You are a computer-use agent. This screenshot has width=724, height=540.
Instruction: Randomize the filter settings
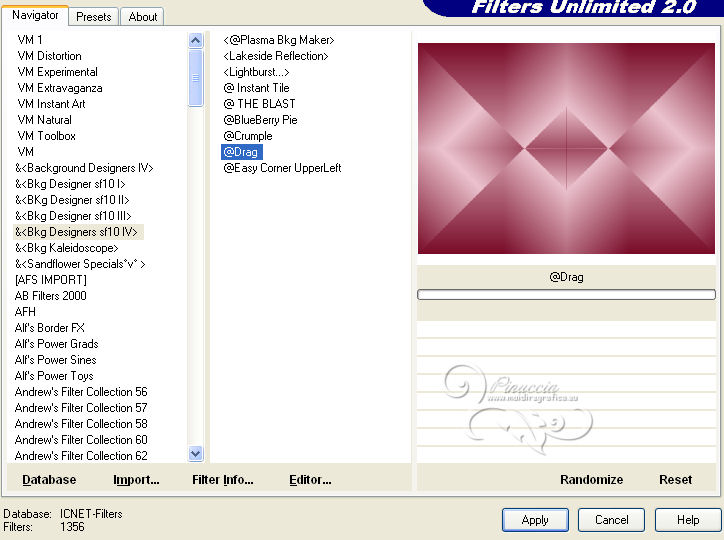tap(591, 480)
